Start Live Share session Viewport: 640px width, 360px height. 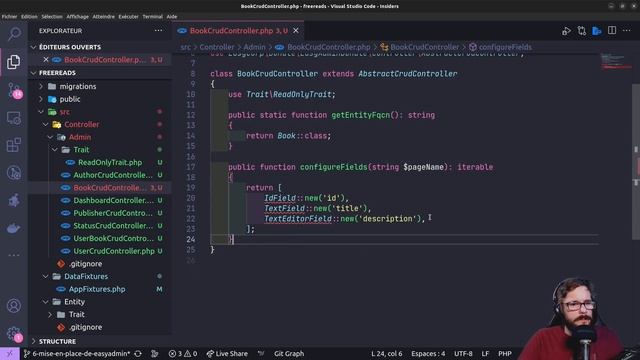point(227,353)
